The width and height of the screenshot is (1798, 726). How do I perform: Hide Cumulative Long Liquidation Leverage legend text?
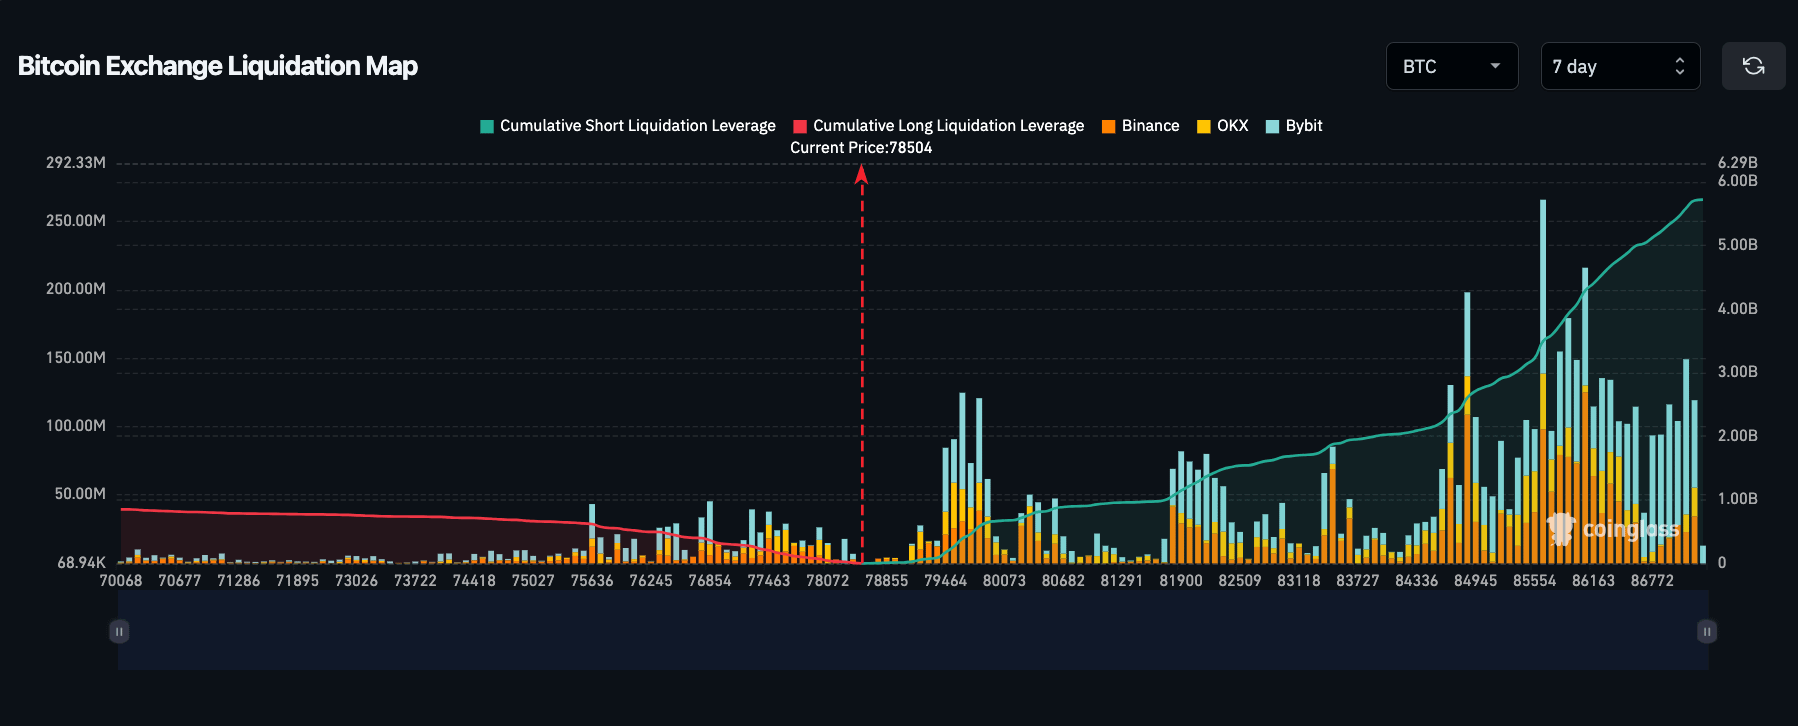pyautogui.click(x=948, y=126)
